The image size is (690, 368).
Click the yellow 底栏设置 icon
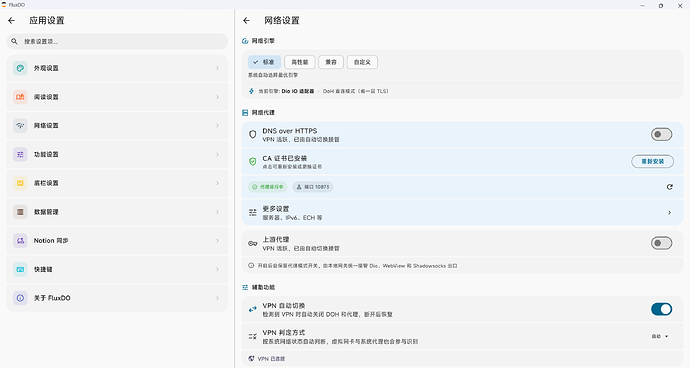pyautogui.click(x=20, y=183)
